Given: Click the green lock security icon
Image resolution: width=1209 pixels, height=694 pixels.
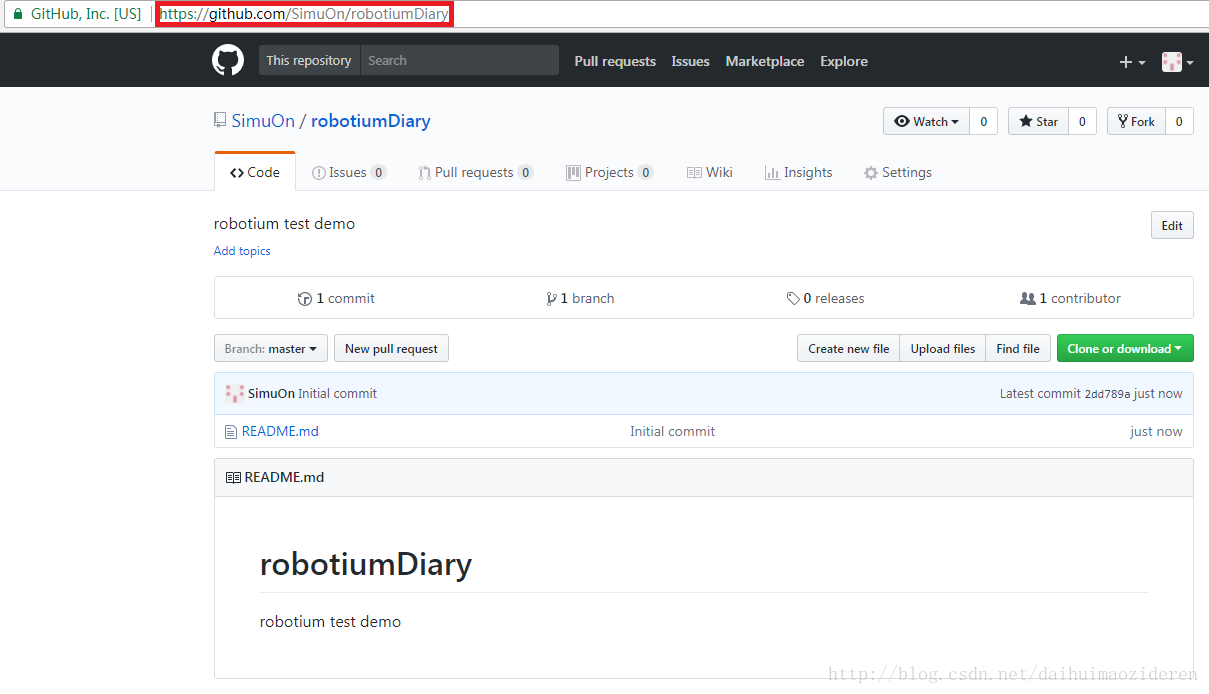Looking at the screenshot, I should 17,14.
